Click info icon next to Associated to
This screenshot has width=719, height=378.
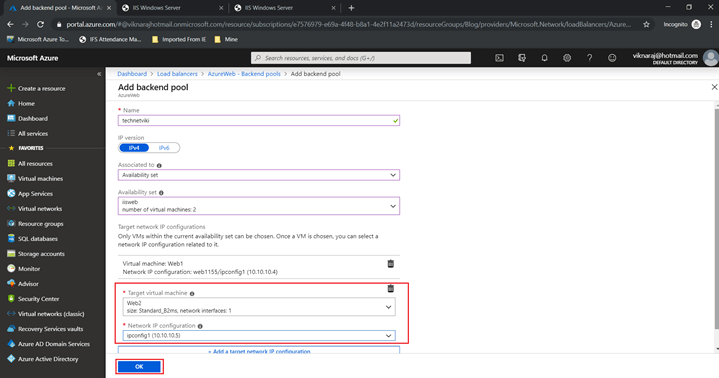coord(159,165)
